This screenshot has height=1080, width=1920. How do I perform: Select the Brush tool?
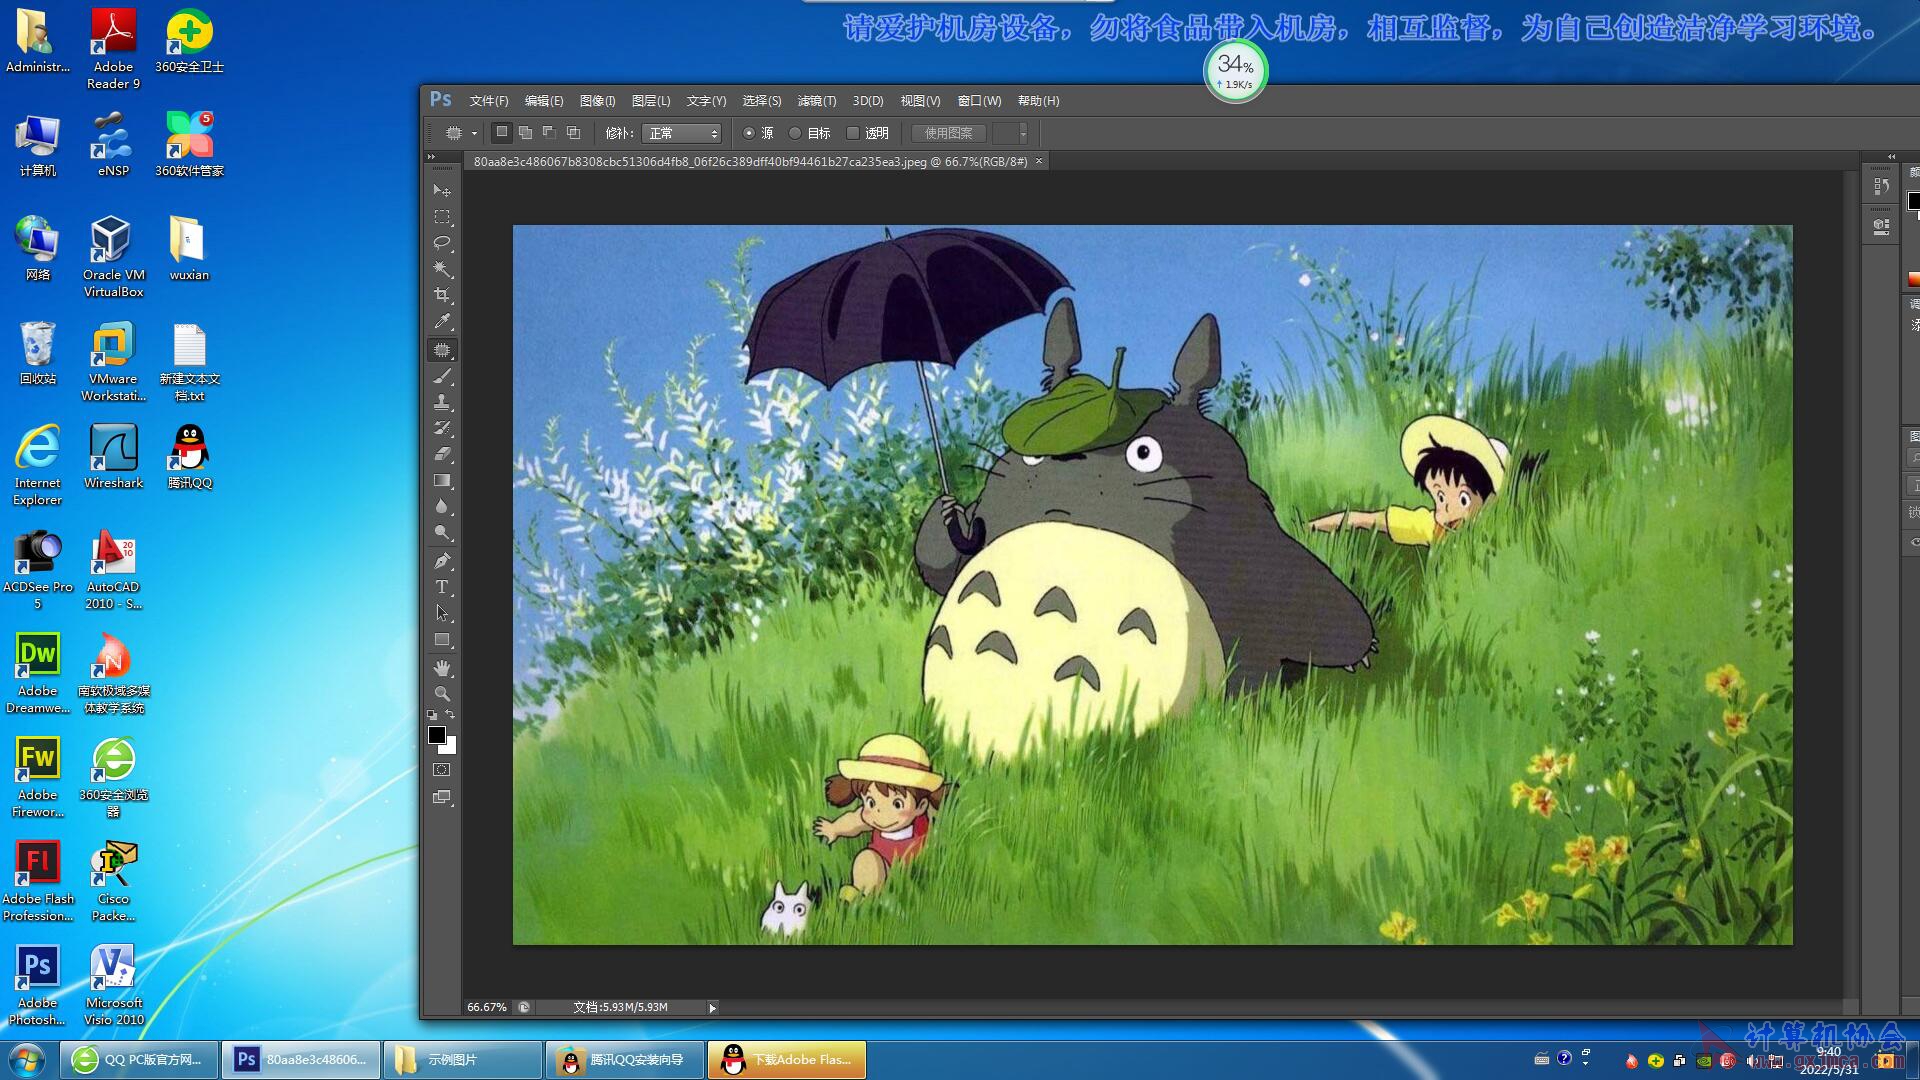[x=442, y=376]
